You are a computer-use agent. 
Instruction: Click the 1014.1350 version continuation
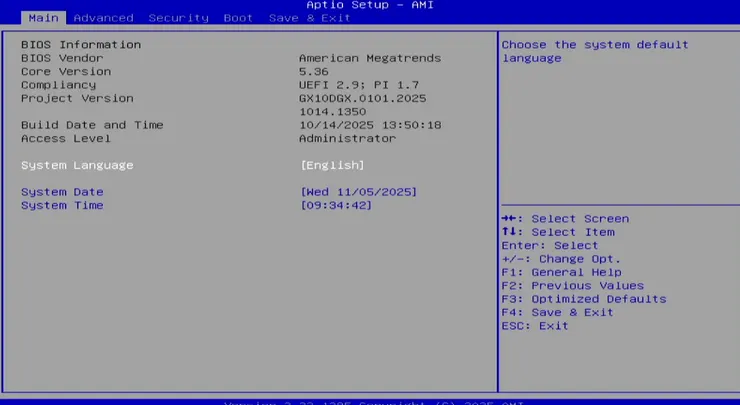coord(333,112)
